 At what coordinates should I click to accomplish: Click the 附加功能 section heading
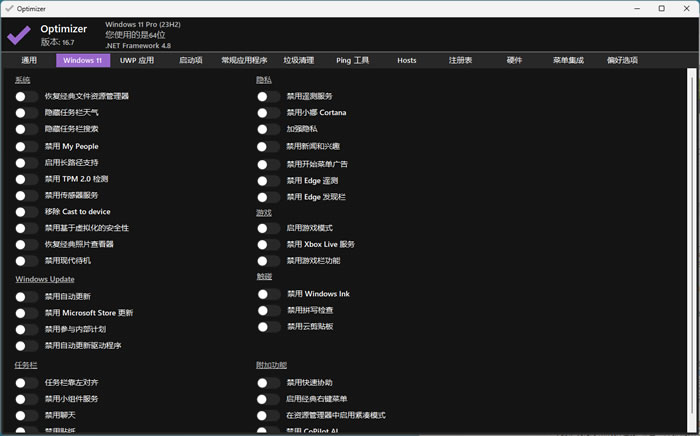pyautogui.click(x=271, y=365)
